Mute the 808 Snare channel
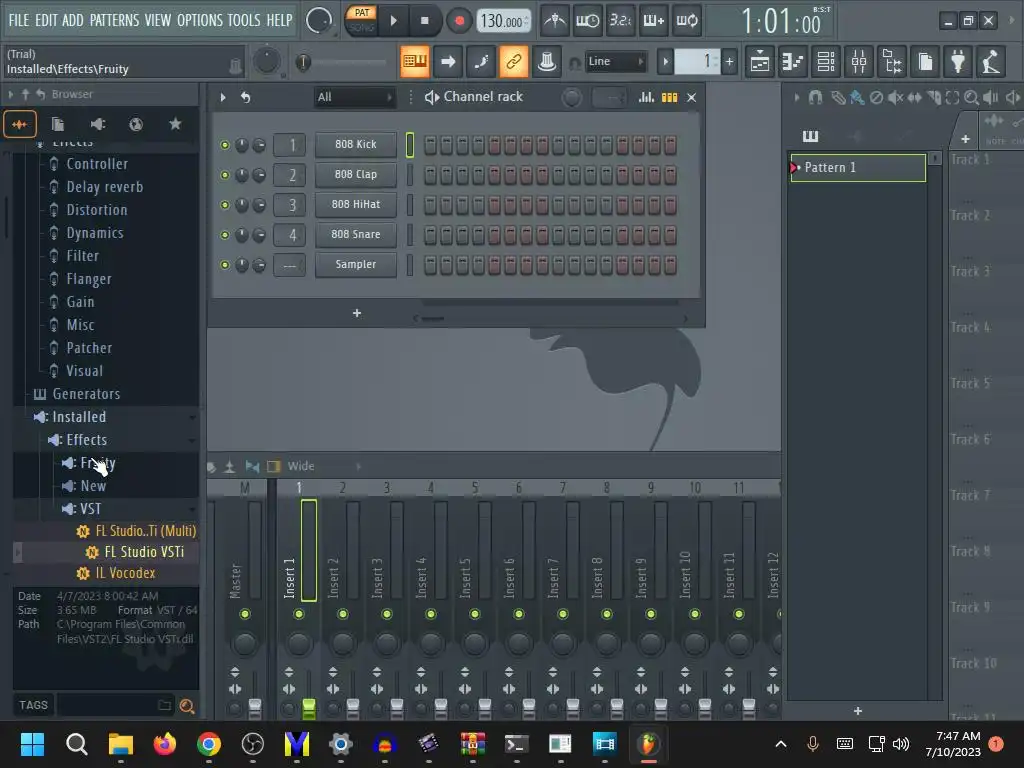This screenshot has height=768, width=1024. coord(225,235)
